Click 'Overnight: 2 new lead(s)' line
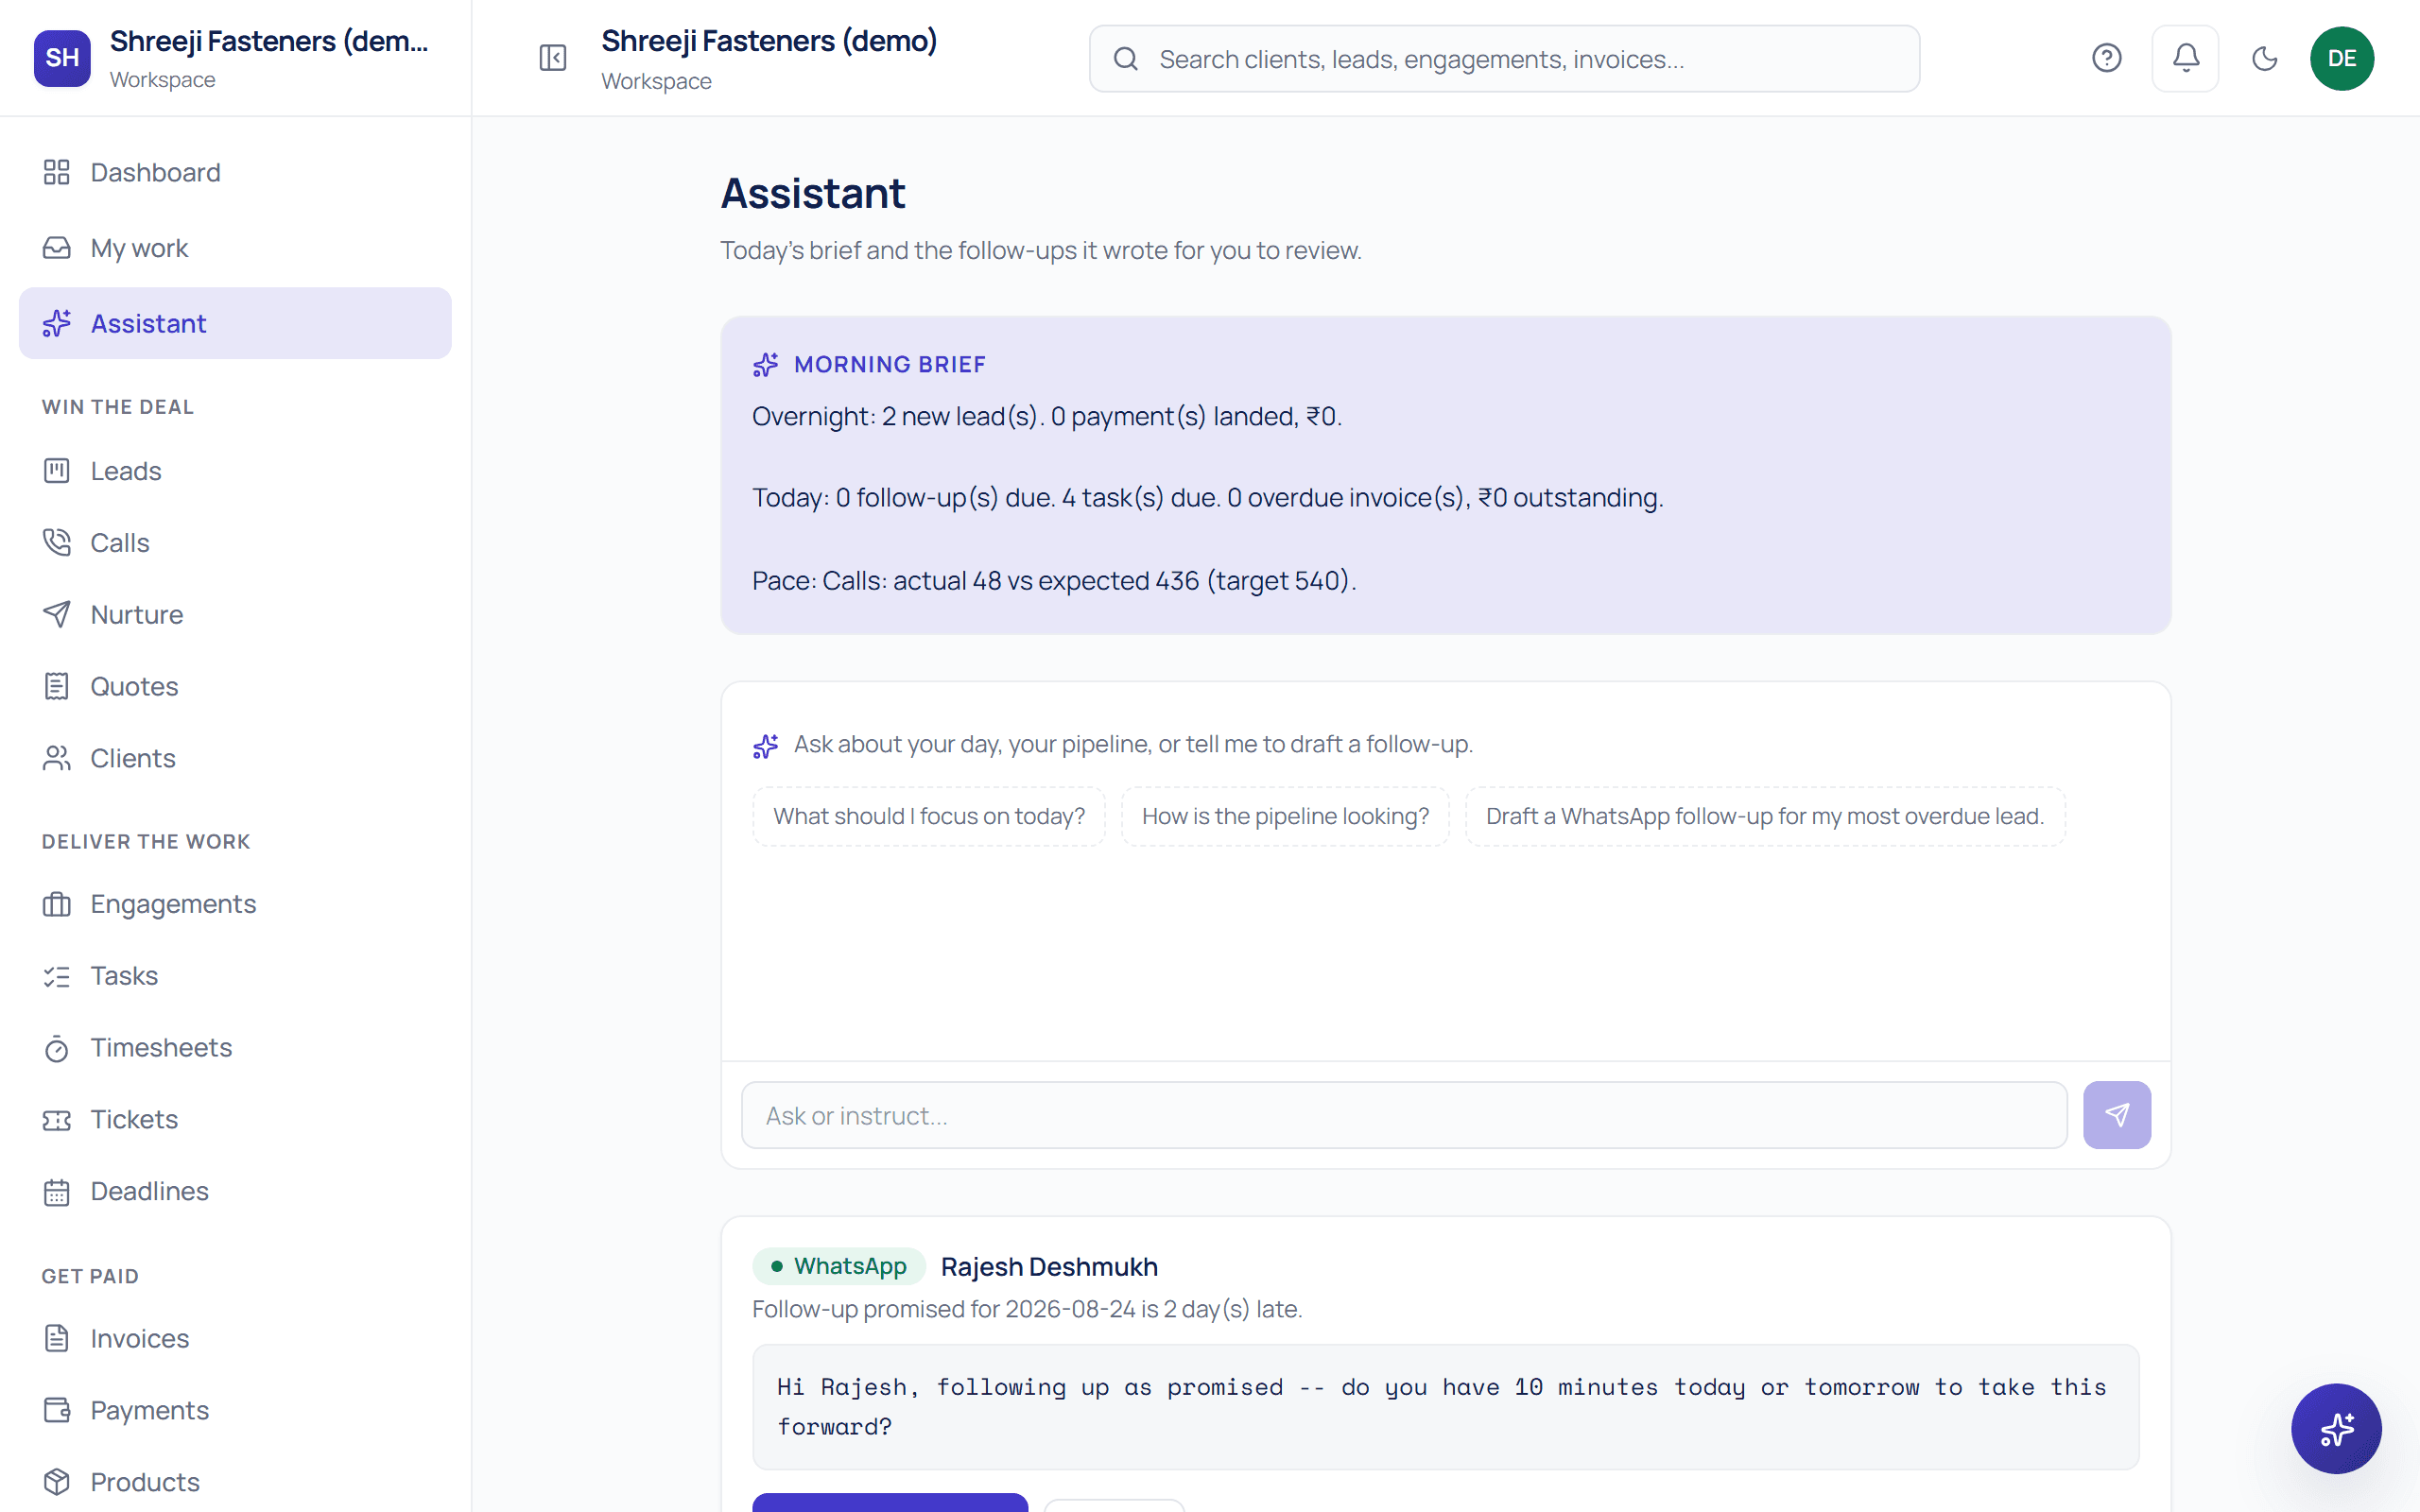 pyautogui.click(x=1047, y=416)
